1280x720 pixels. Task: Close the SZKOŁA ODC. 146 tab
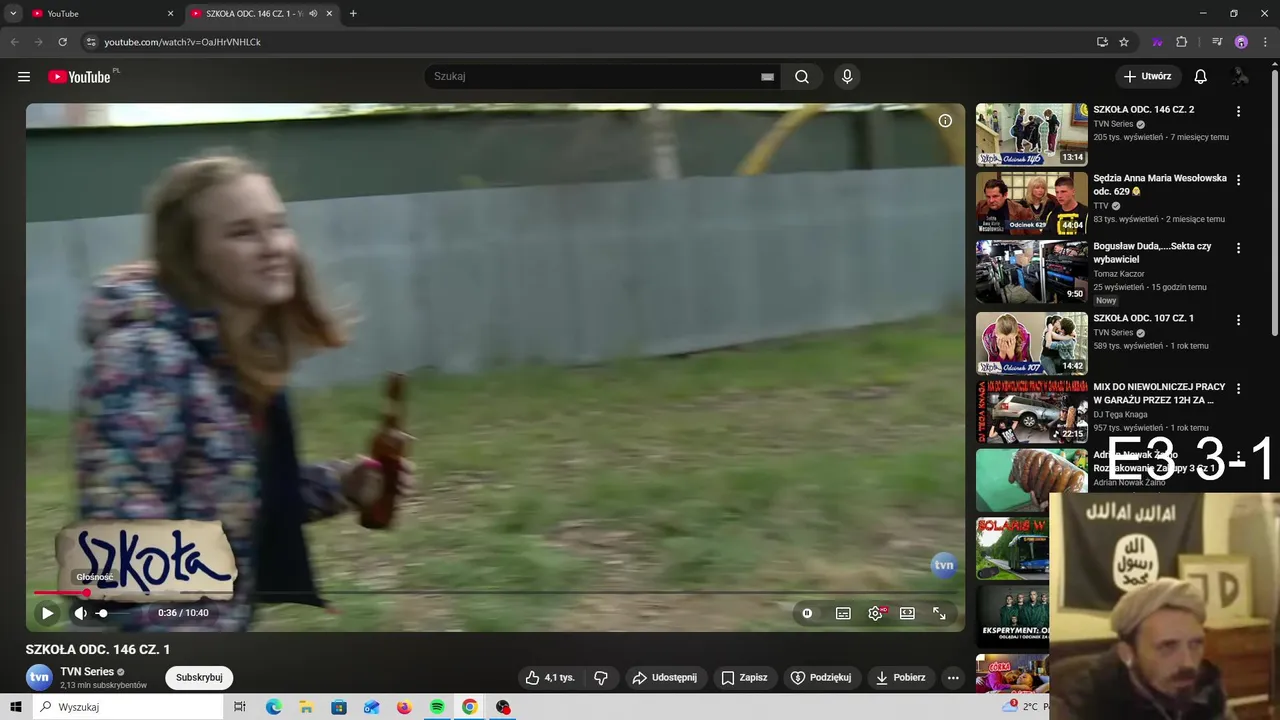329,14
